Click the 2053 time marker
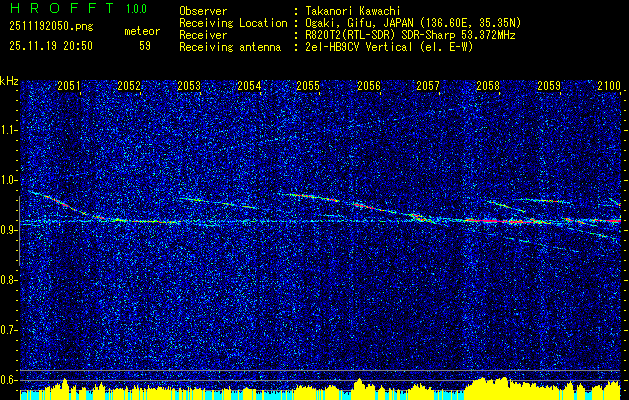The height and width of the screenshot is (400, 629). [189, 85]
